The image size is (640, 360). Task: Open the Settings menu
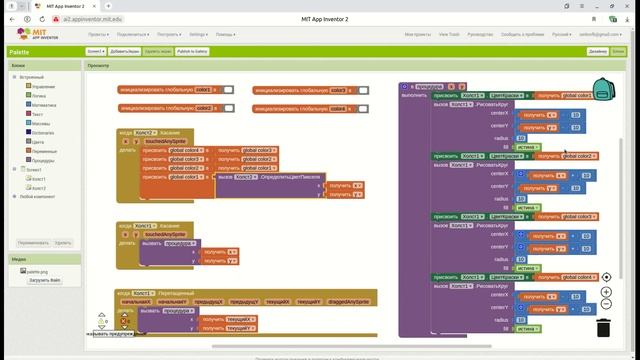[198, 35]
